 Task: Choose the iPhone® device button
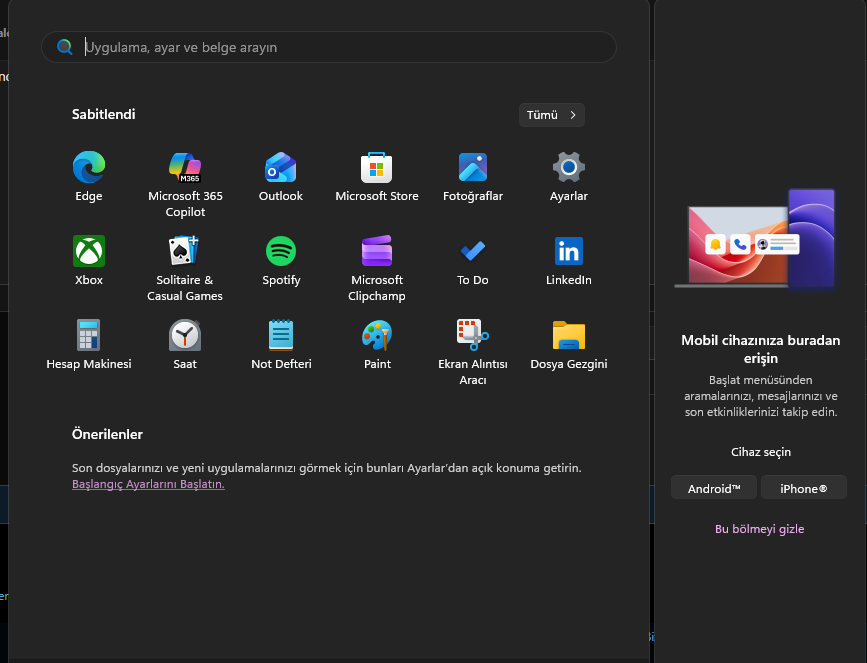803,488
